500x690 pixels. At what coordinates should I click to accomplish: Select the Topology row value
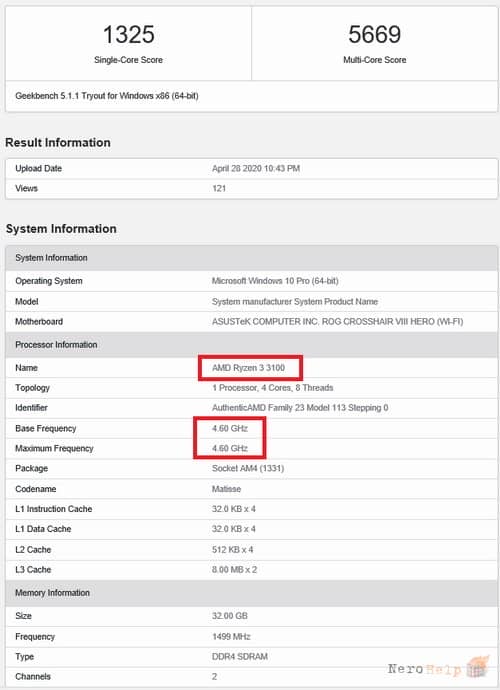[272, 388]
